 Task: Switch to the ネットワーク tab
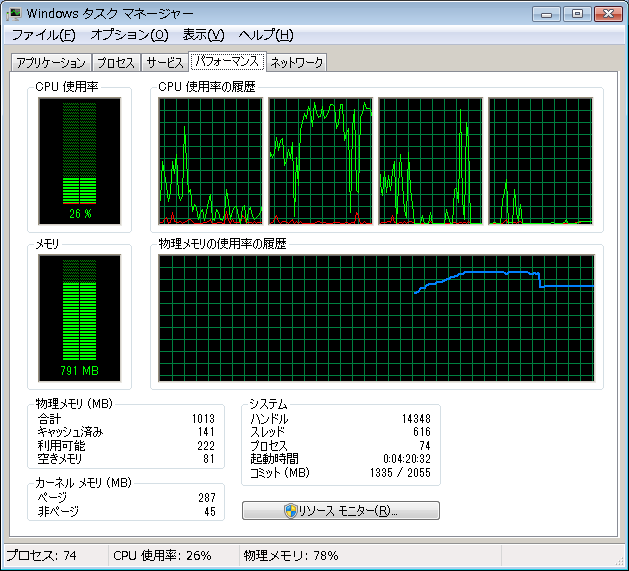296,63
